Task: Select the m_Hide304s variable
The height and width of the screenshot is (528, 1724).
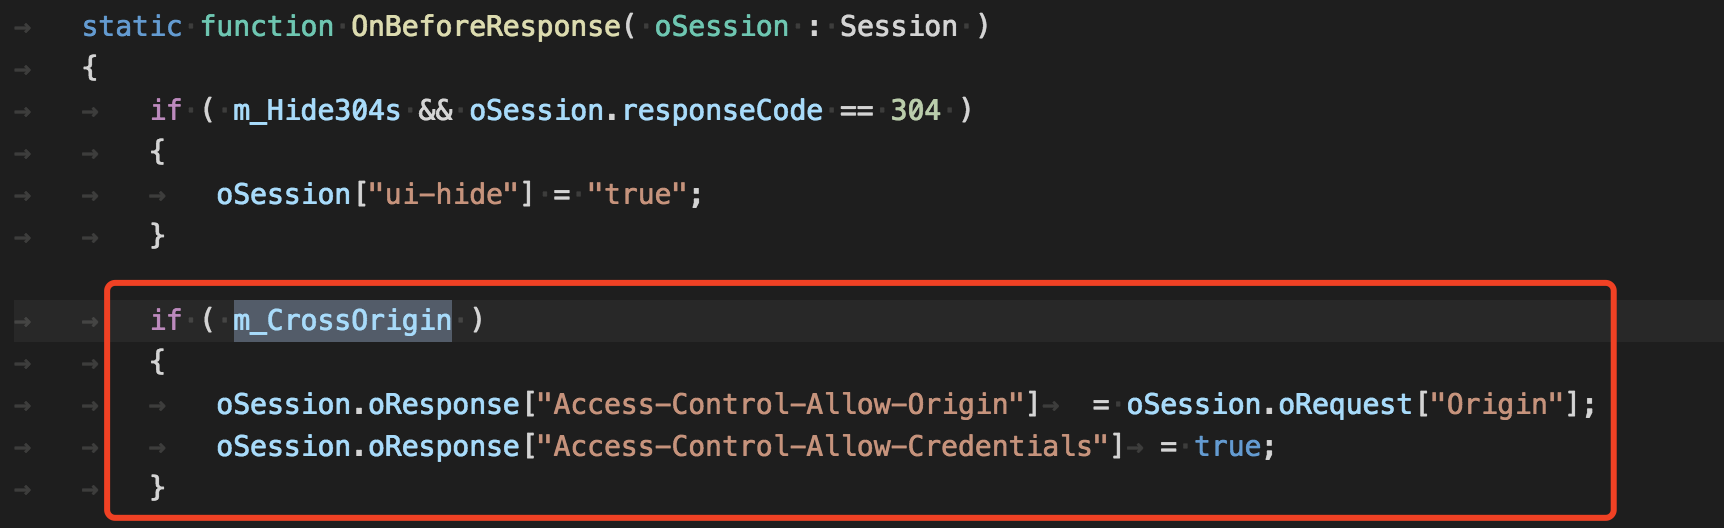Action: (x=316, y=110)
